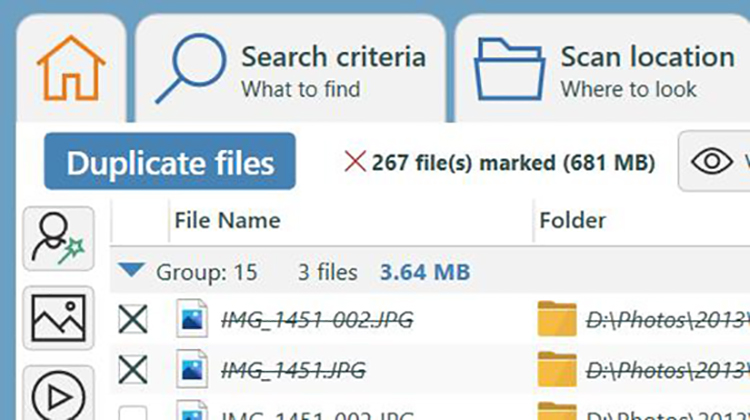Uncheck the struck-through IMG_1451.JPG row checkbox

(x=132, y=370)
